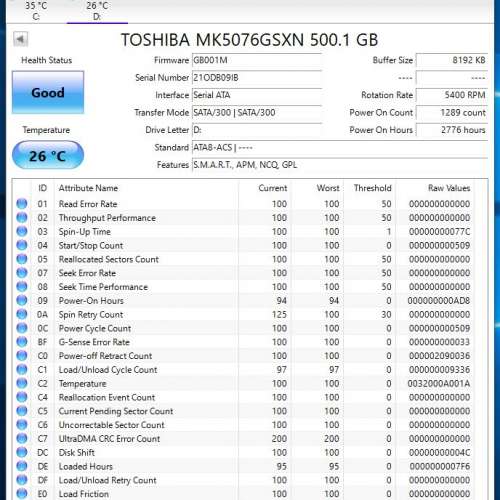Click the drive title TOSHIBA MK5076GSXN 500.1 GB
Image resolution: width=500 pixels, height=500 pixels.
pyautogui.click(x=249, y=40)
